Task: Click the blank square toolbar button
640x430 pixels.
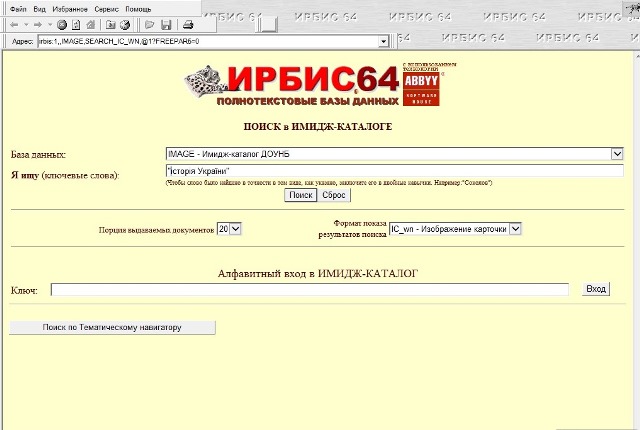Action: point(269,24)
